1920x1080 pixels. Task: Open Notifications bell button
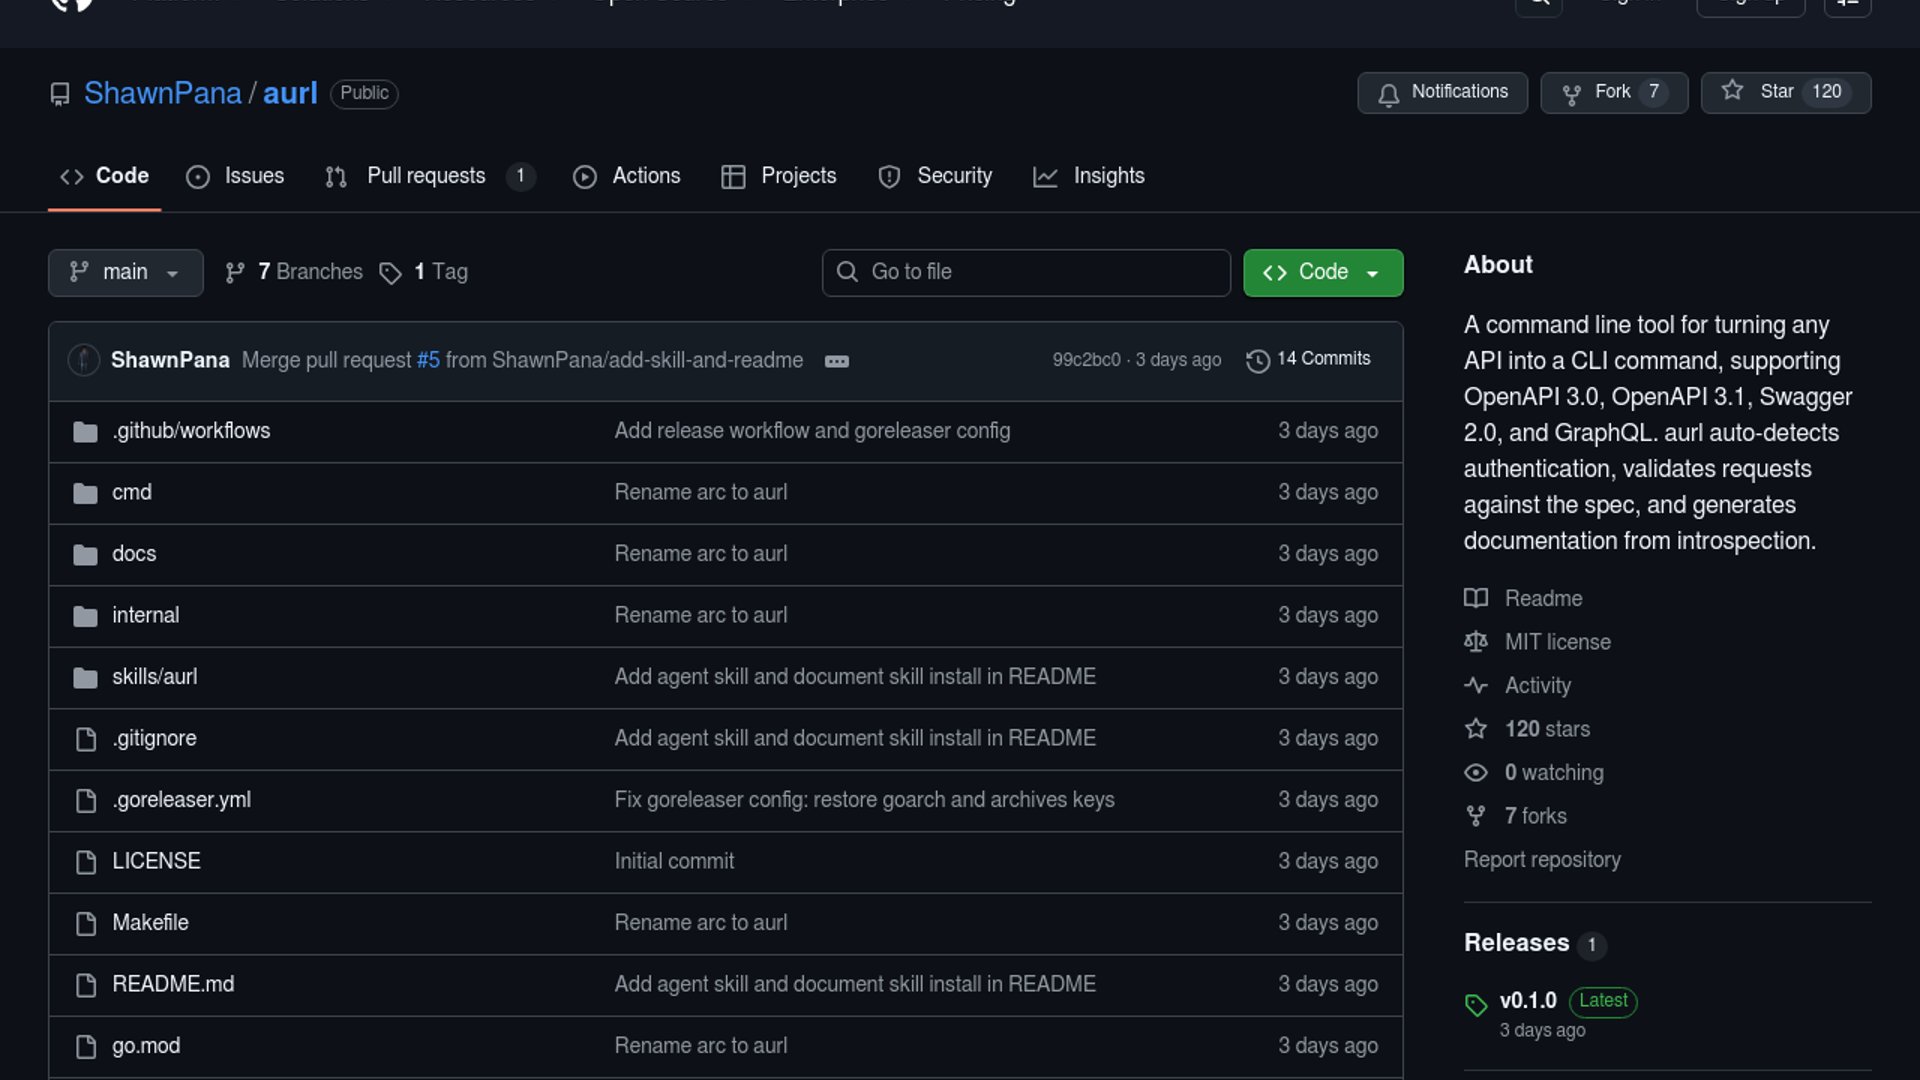(x=1442, y=93)
